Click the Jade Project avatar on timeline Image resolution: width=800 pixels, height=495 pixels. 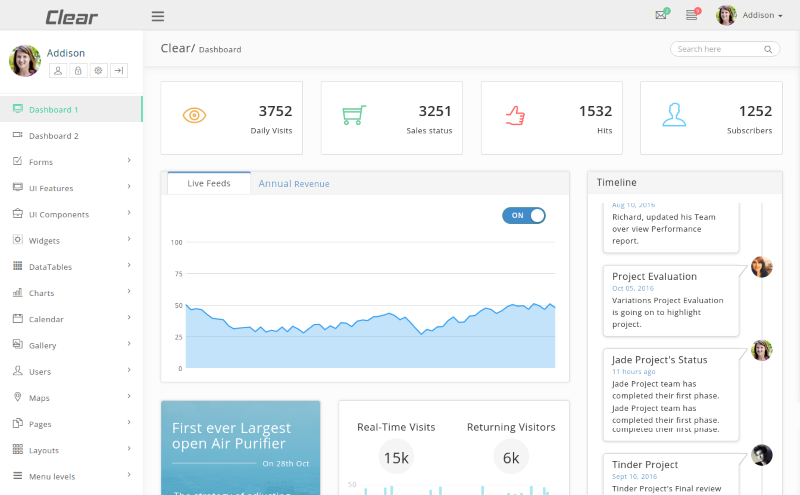(761, 350)
